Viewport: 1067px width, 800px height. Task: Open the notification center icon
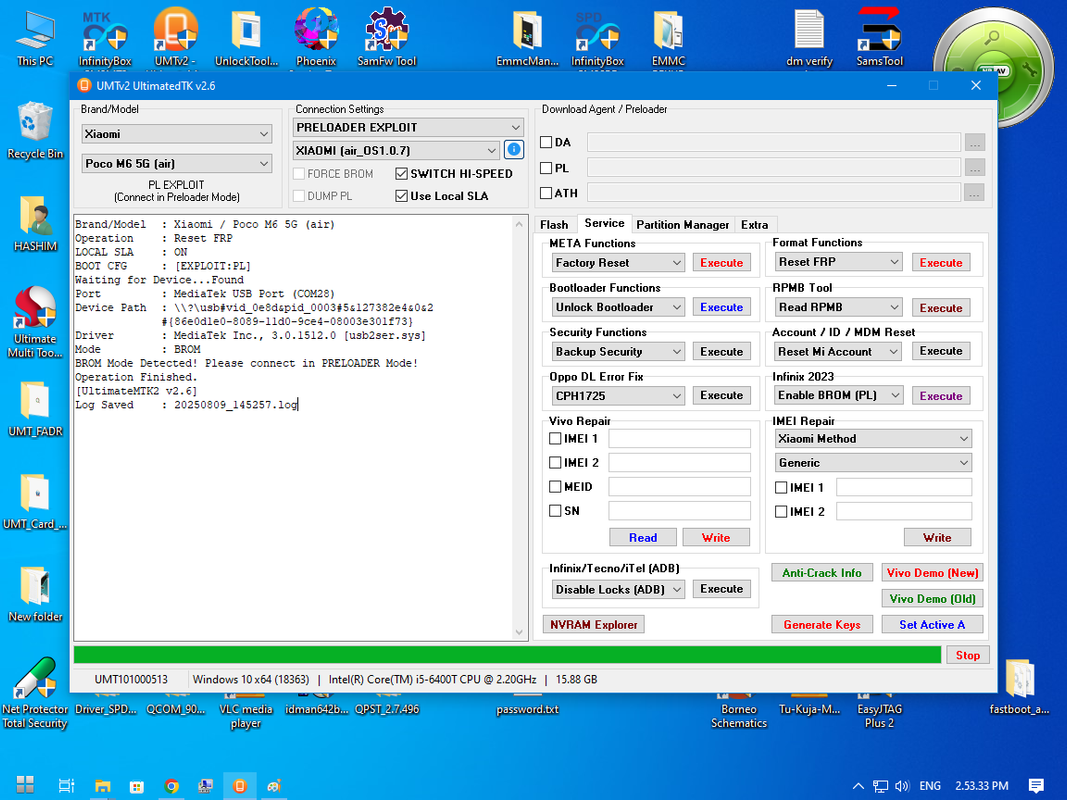[1036, 786]
